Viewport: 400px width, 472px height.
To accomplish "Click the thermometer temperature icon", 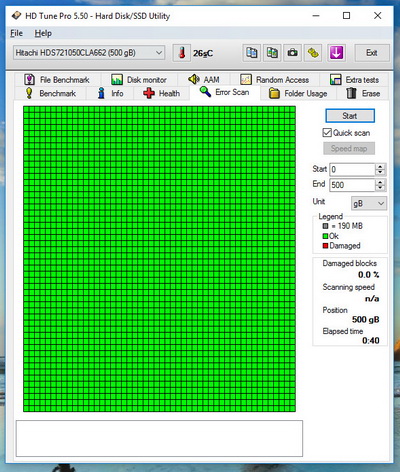I will coord(182,53).
